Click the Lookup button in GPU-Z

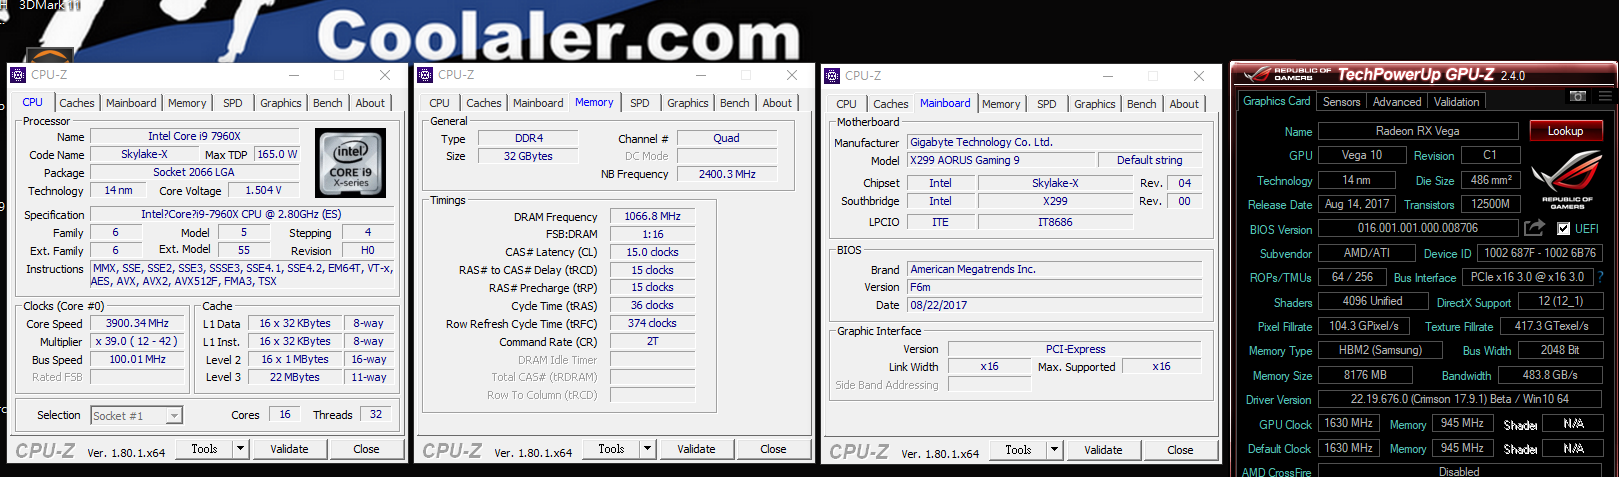[1565, 131]
